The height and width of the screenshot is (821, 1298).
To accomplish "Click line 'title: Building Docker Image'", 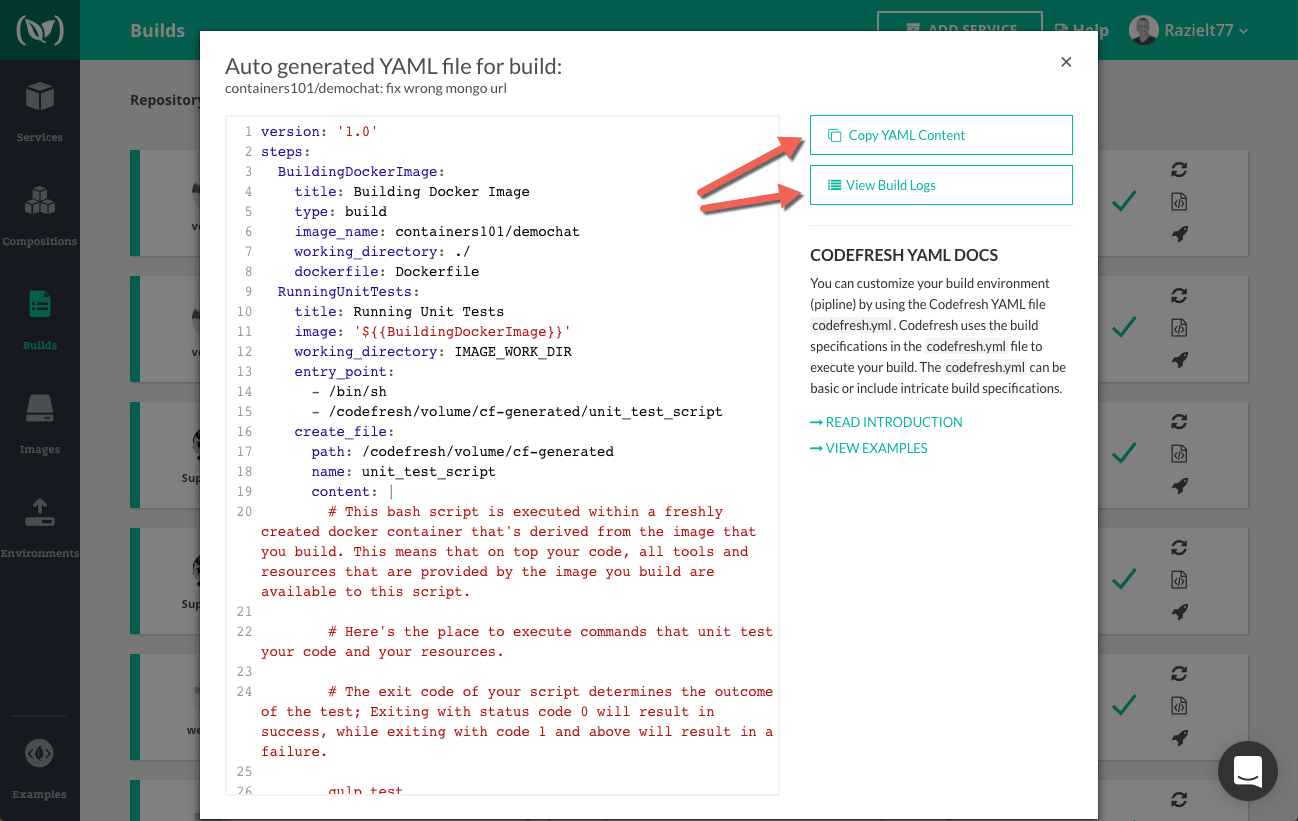I will 412,191.
